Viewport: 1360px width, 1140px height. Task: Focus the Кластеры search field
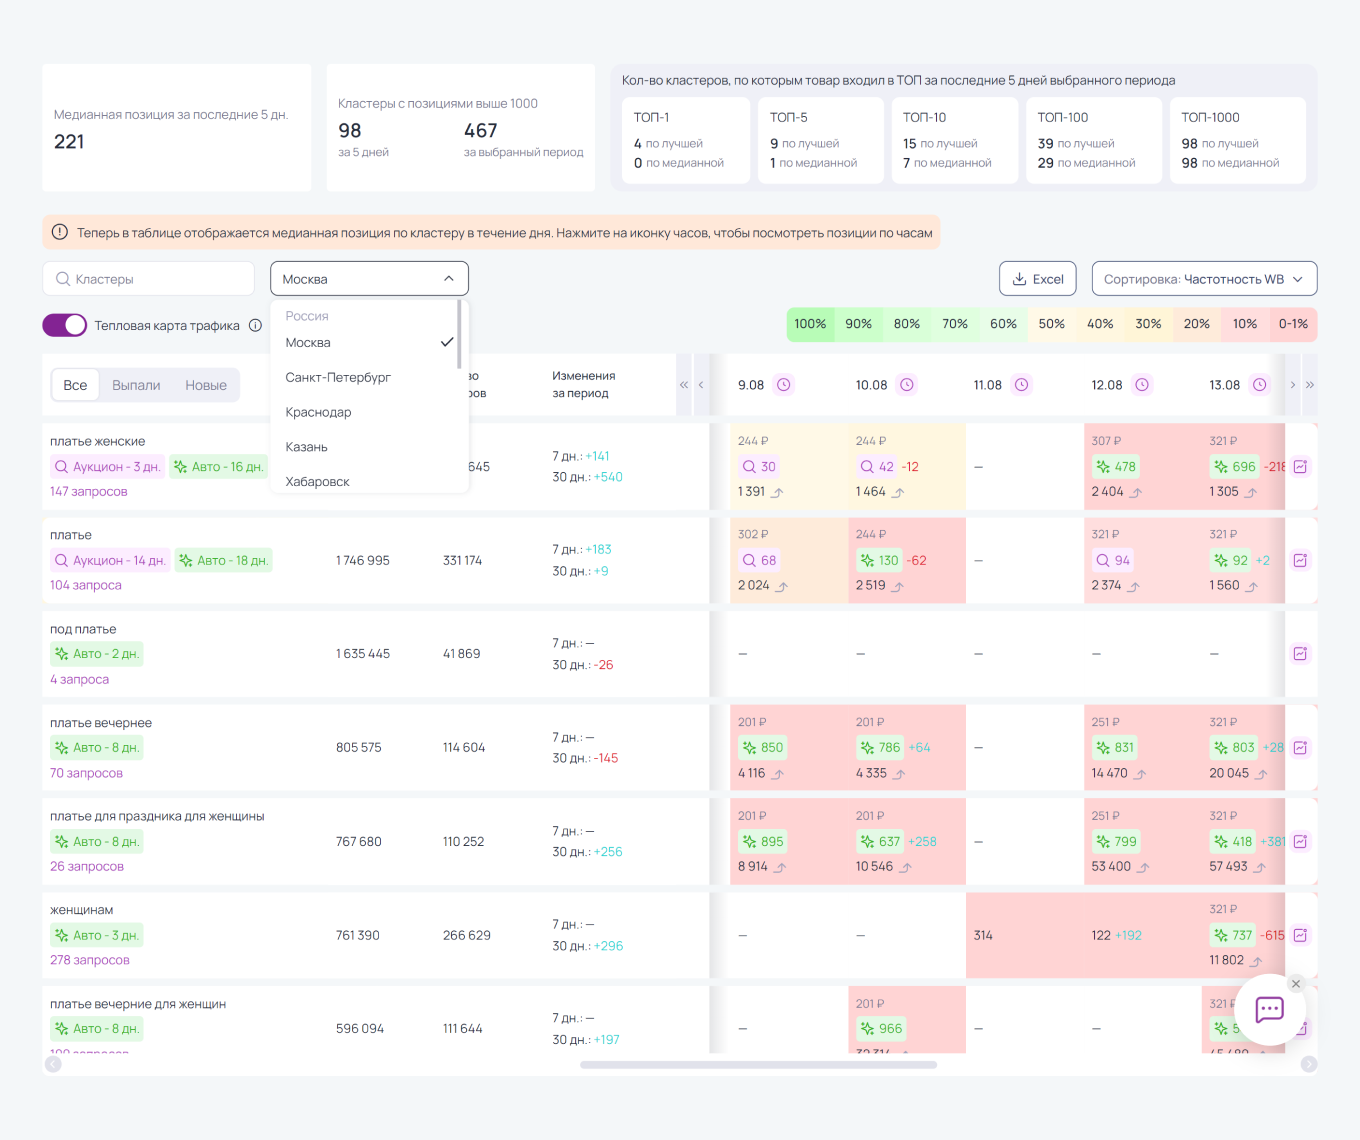[150, 279]
